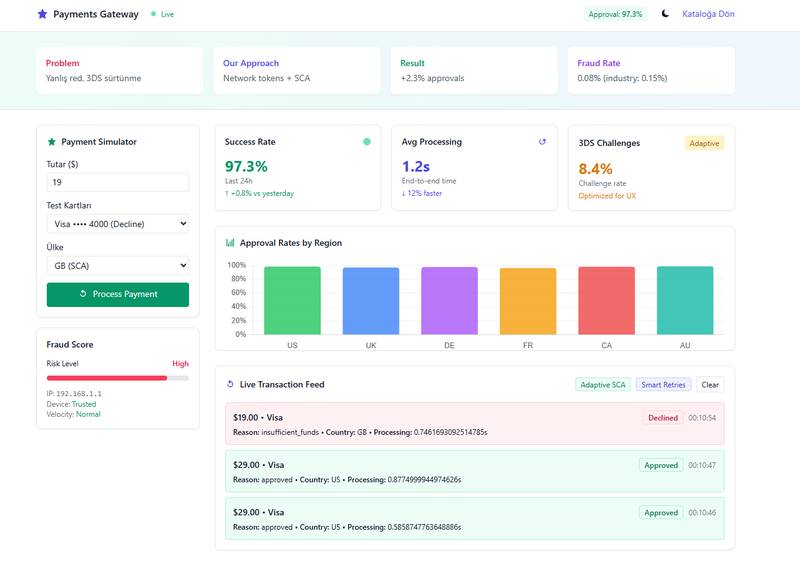The height and width of the screenshot is (564, 800).
Task: Click the Fraud Score risk level bar
Action: (x=117, y=378)
